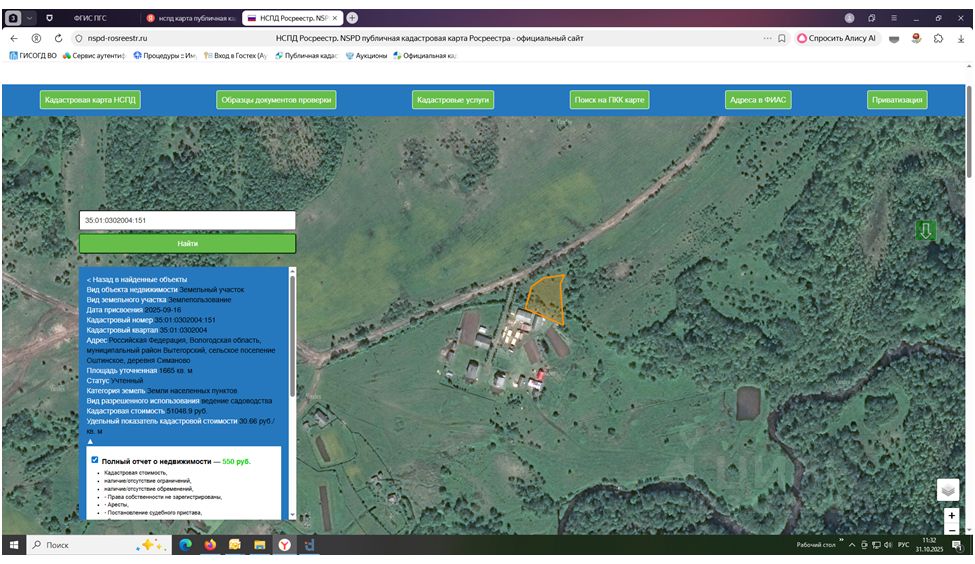Close the НСПД Росреестр tab
Viewport: 975px width, 564px height.
pyautogui.click(x=335, y=18)
